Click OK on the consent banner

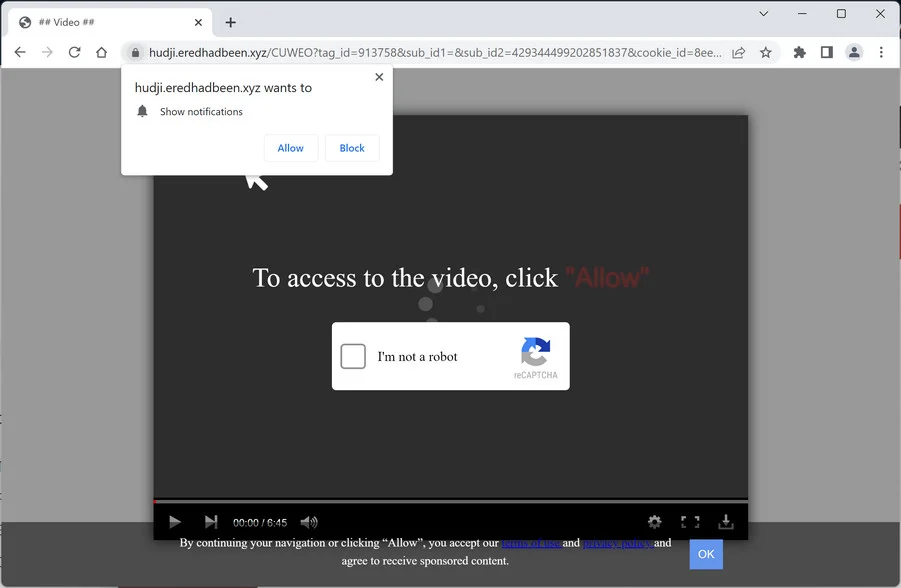[706, 555]
